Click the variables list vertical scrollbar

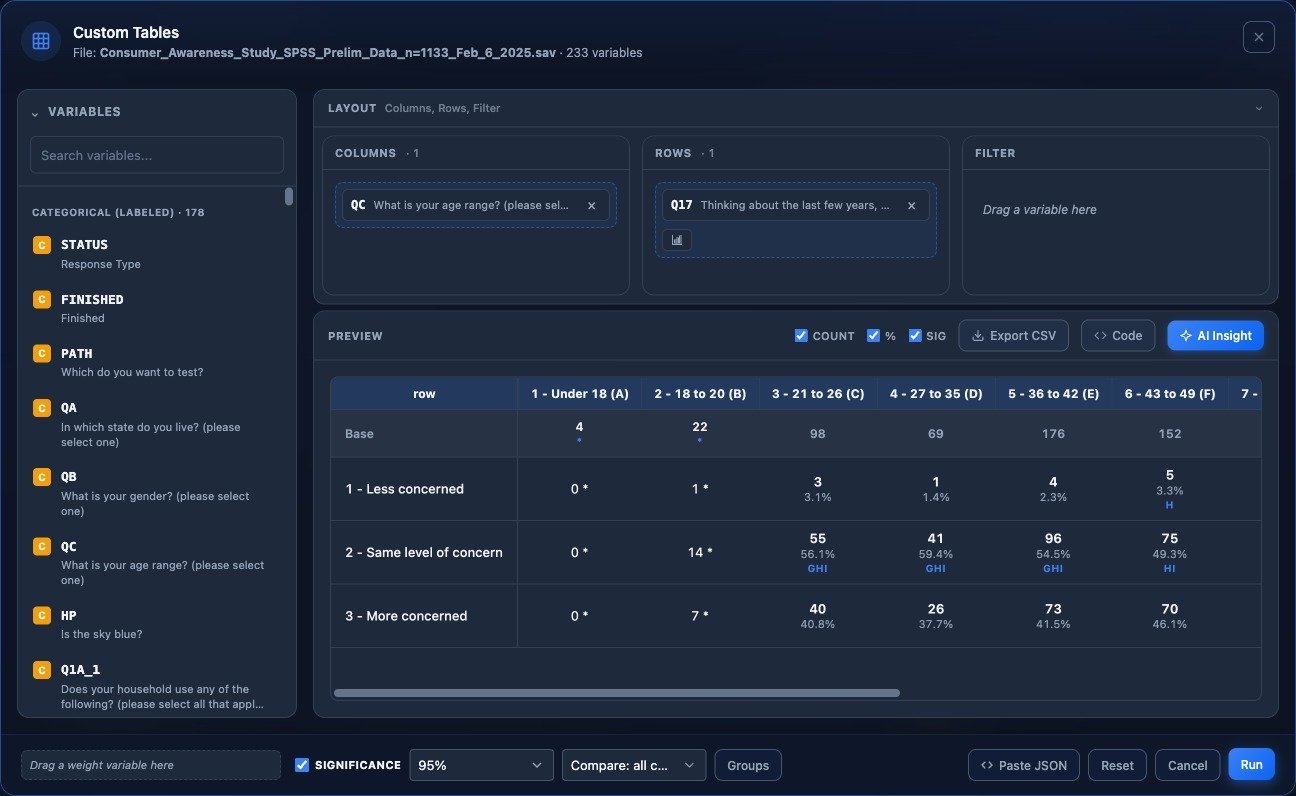pos(289,196)
